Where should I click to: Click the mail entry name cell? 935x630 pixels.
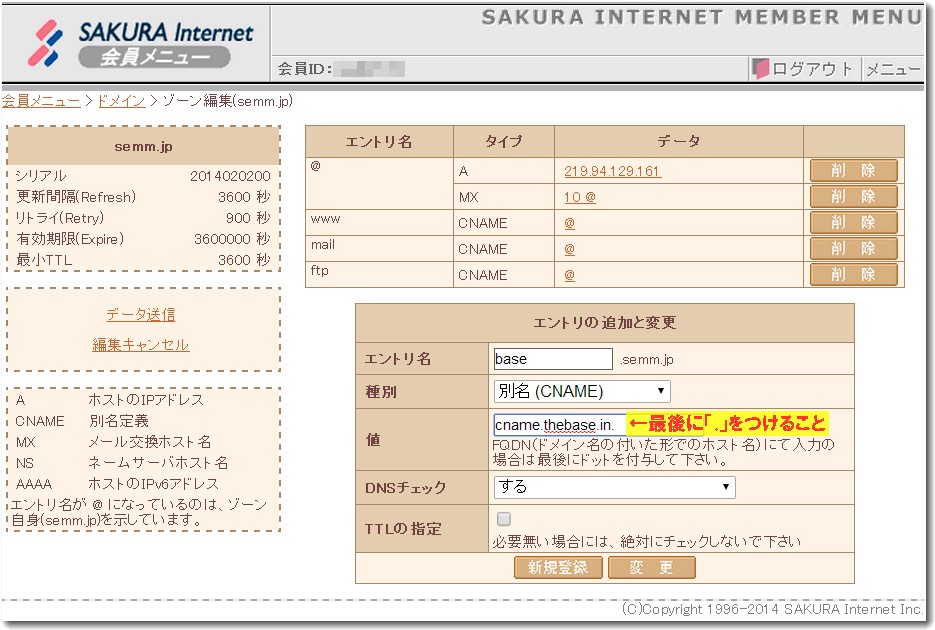[379, 249]
